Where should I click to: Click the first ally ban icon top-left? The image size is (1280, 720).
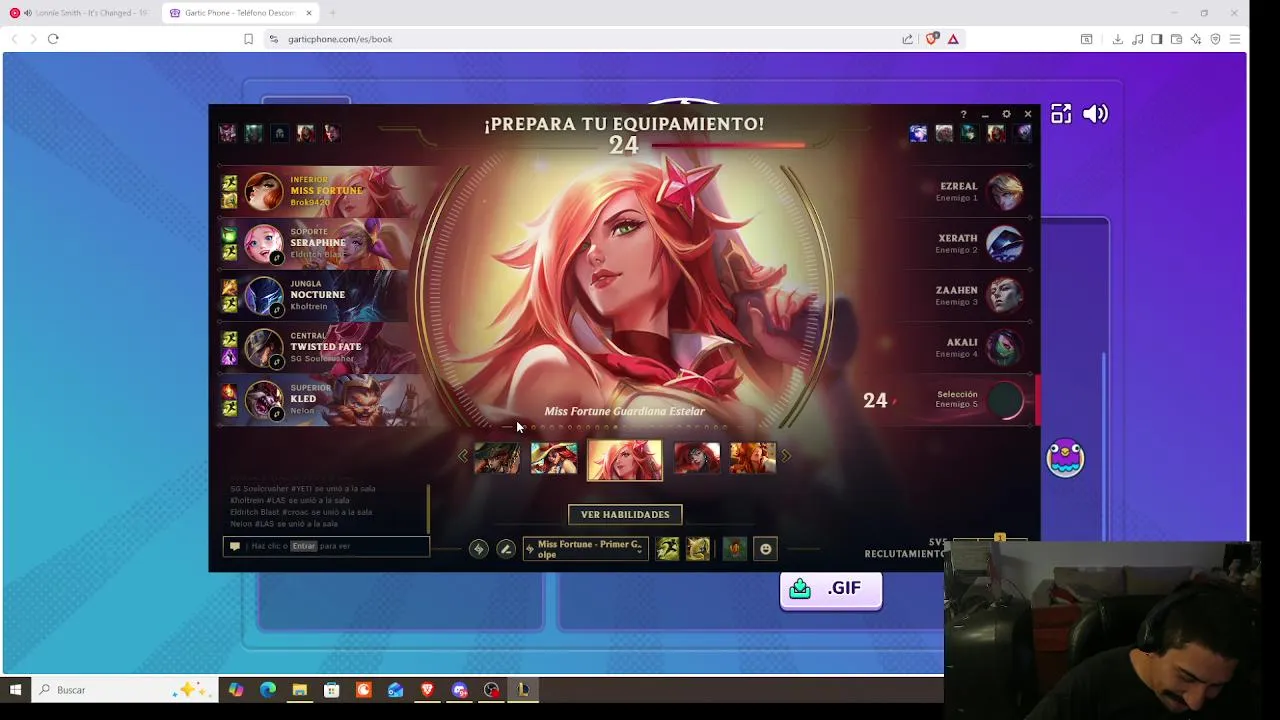point(228,133)
